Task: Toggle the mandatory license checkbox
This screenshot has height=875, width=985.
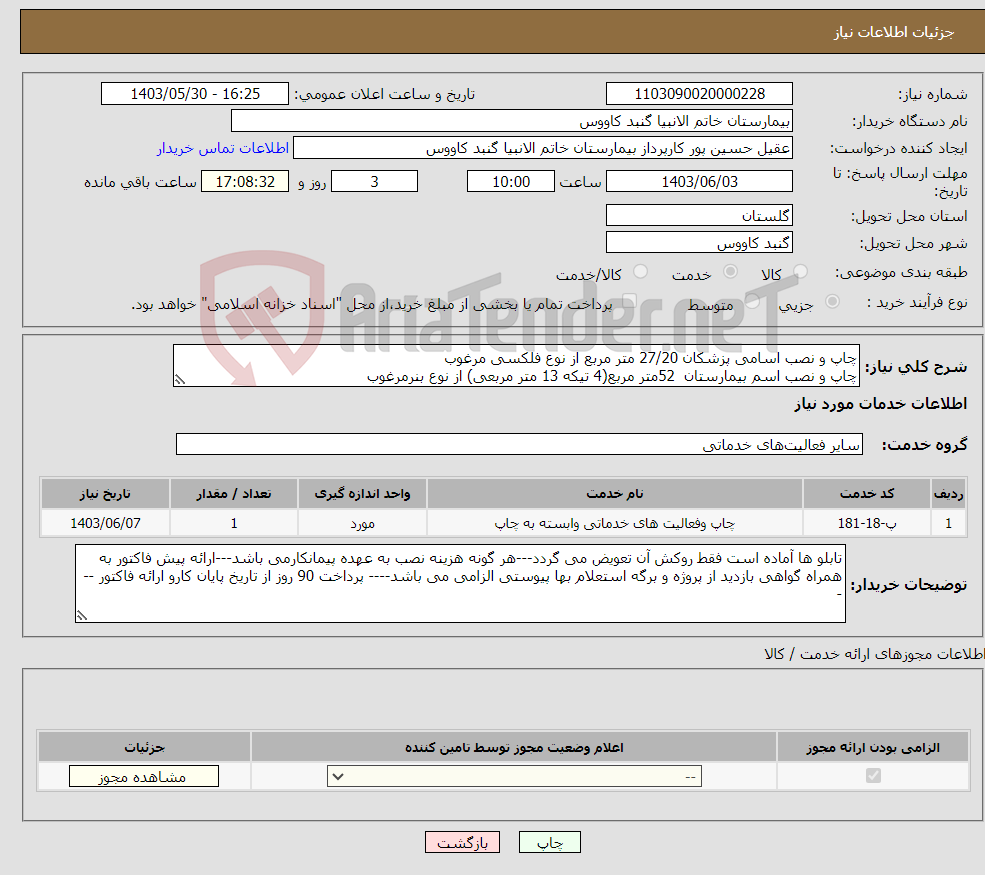Action: tap(873, 776)
